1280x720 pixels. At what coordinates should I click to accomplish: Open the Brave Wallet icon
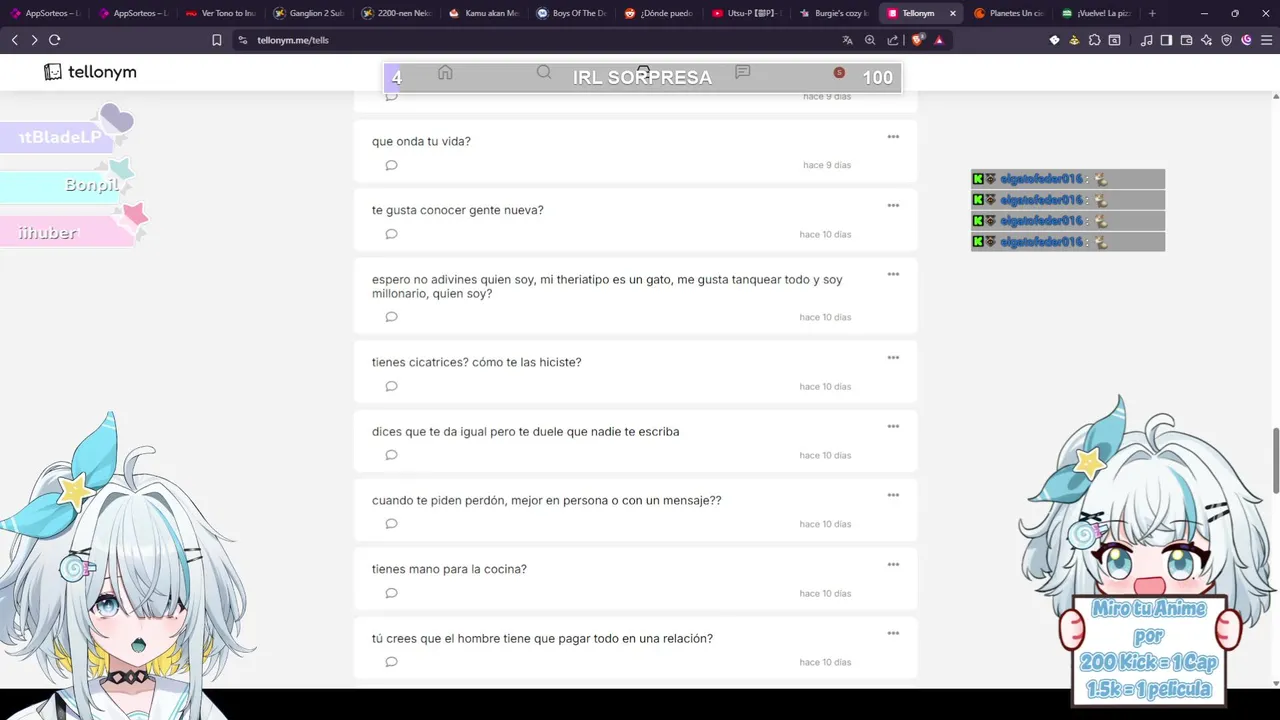tap(1187, 40)
